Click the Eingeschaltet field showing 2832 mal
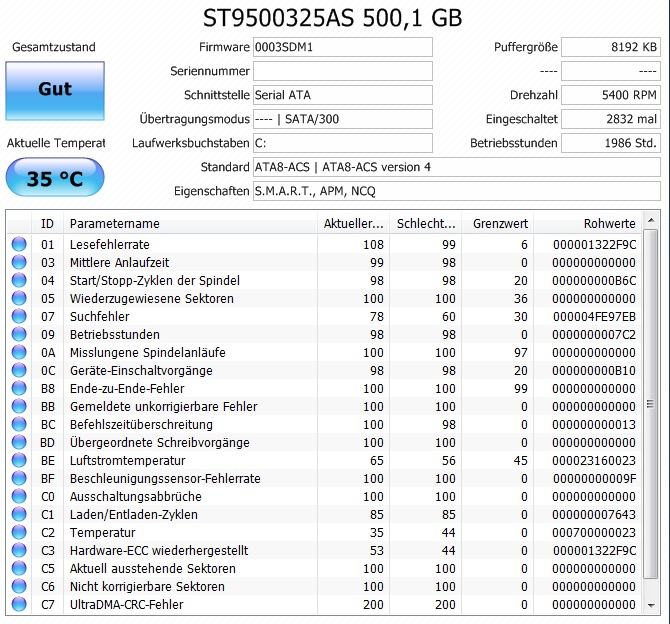 coord(611,119)
